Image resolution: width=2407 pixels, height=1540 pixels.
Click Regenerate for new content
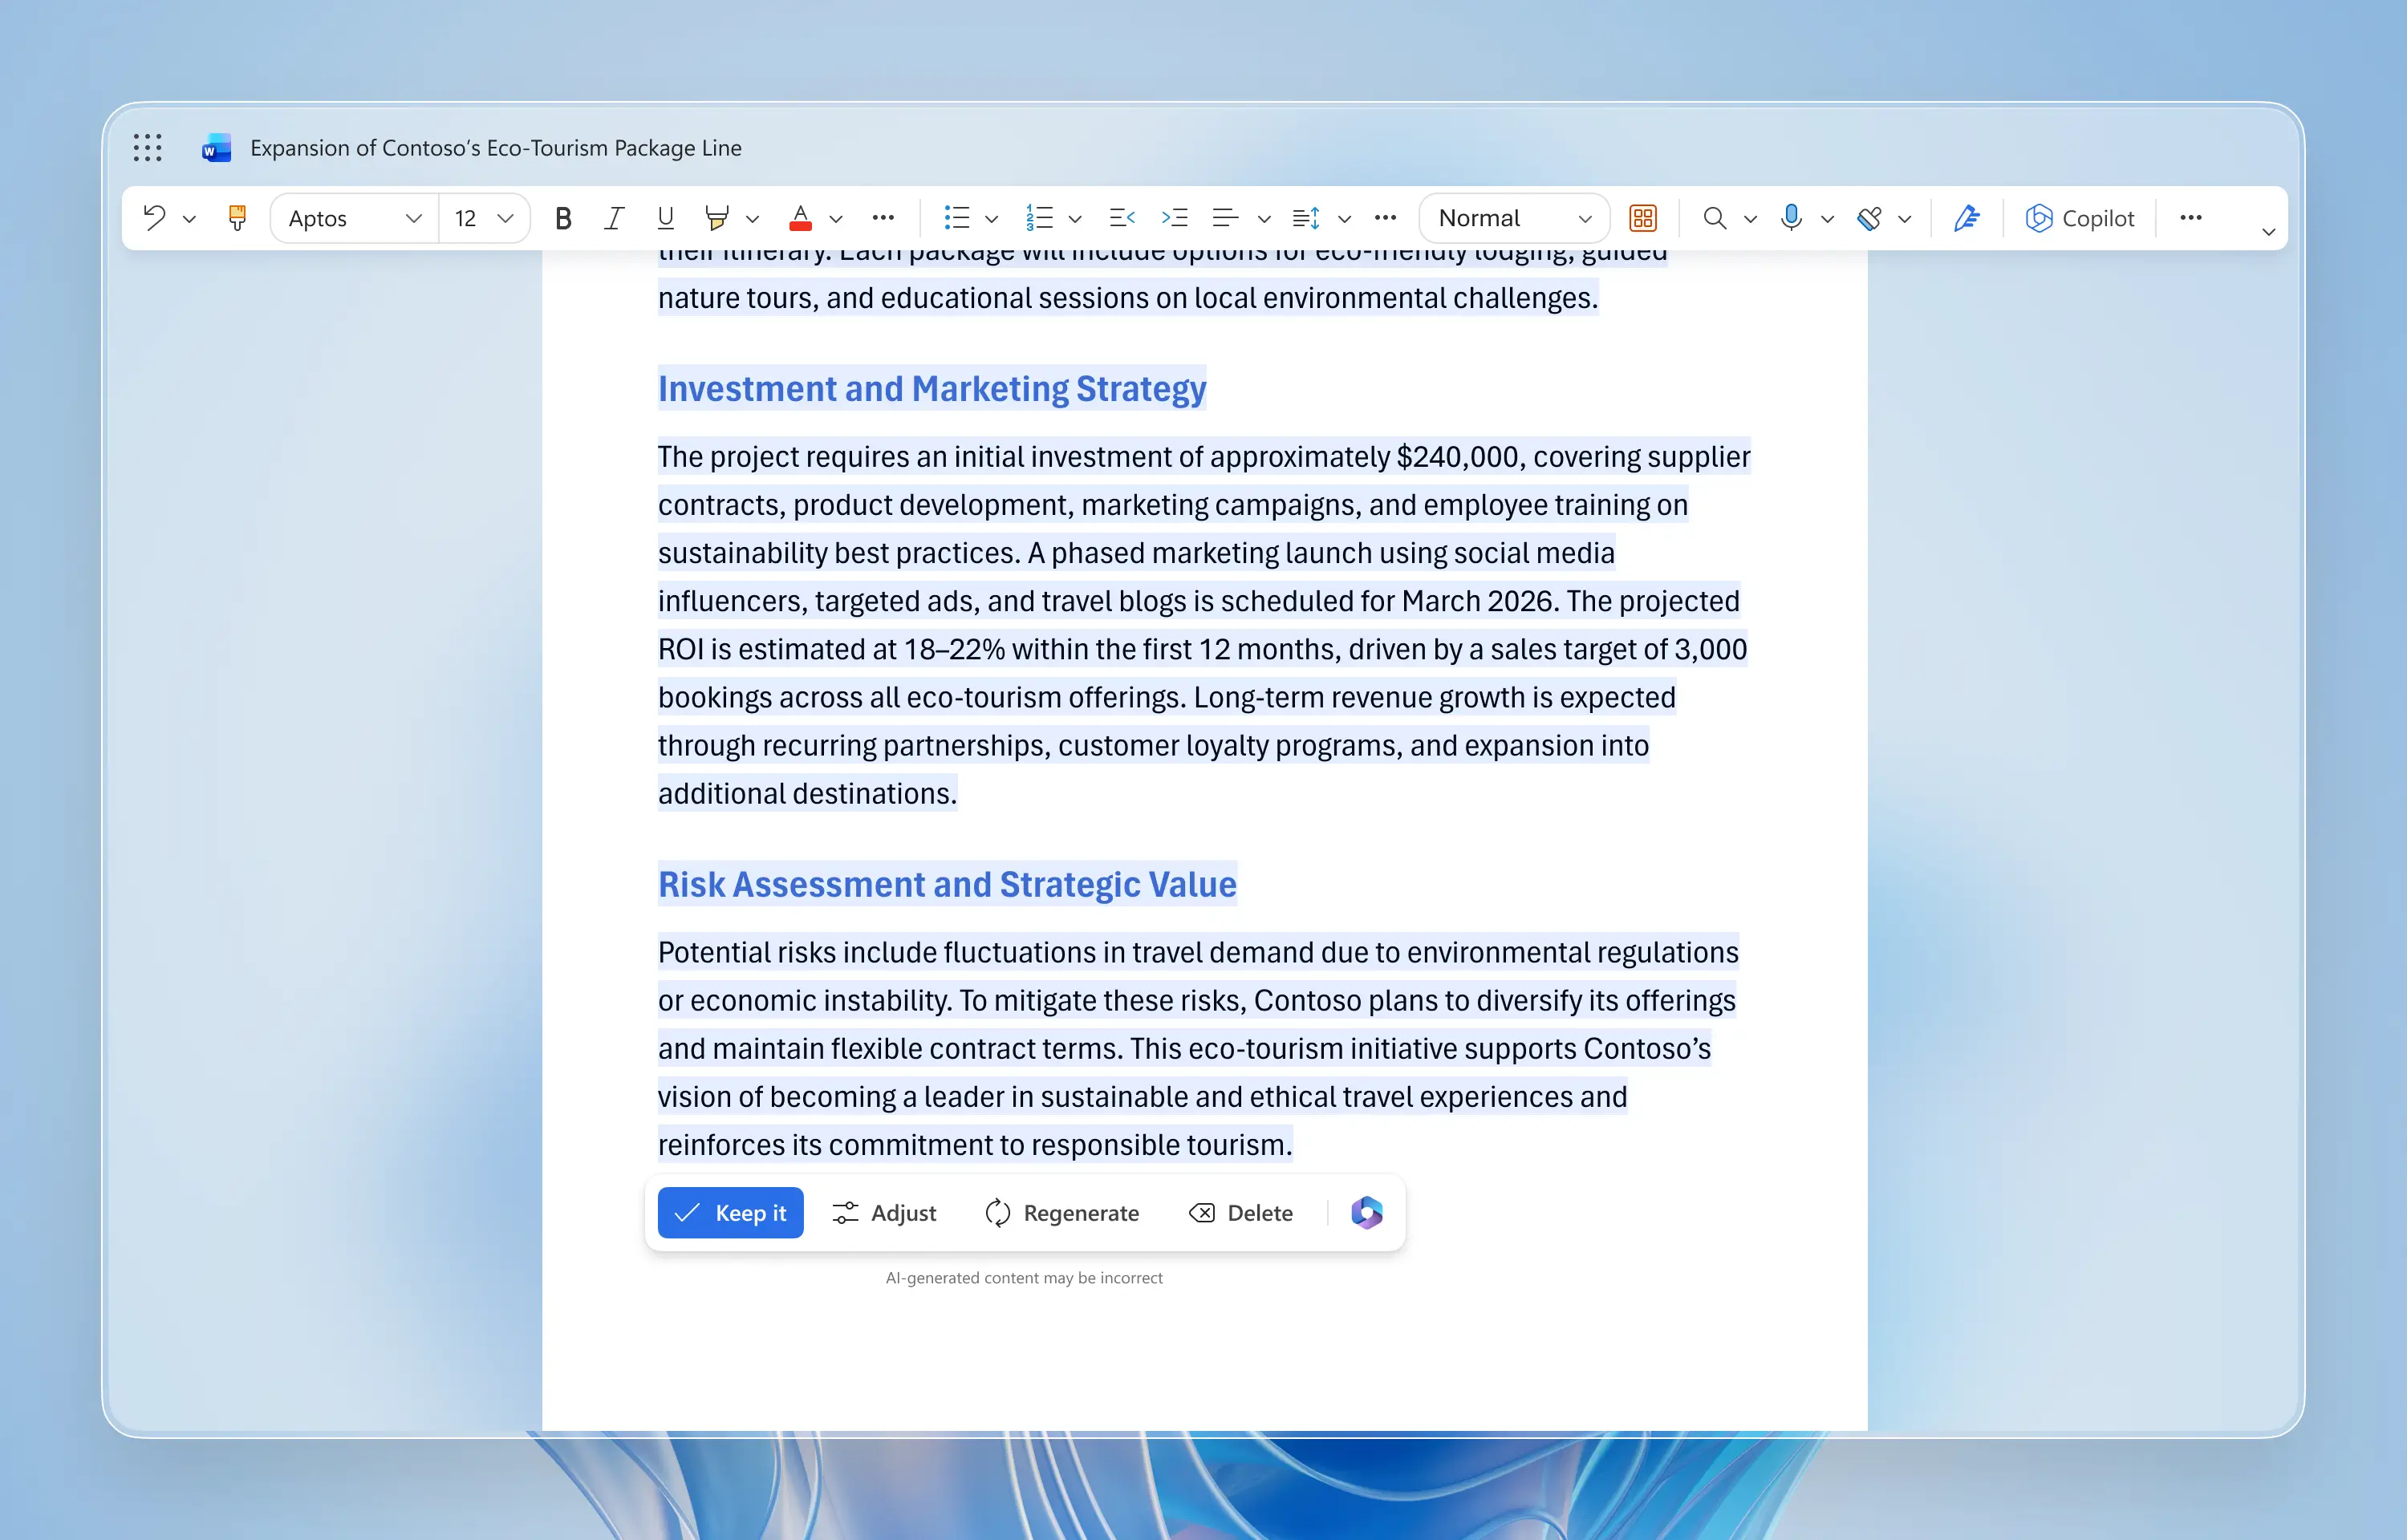(1062, 1213)
